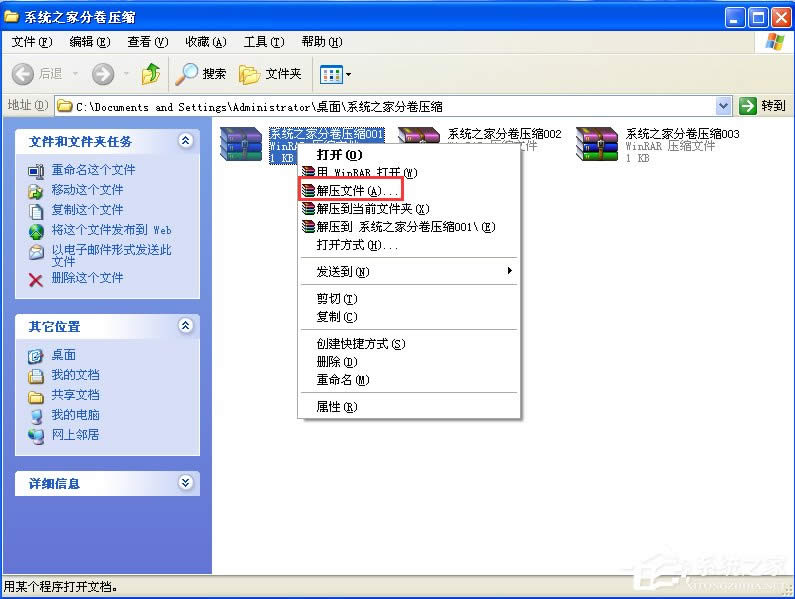Click the email envelope task icon
Viewport: 795px width, 599px height.
click(x=36, y=252)
